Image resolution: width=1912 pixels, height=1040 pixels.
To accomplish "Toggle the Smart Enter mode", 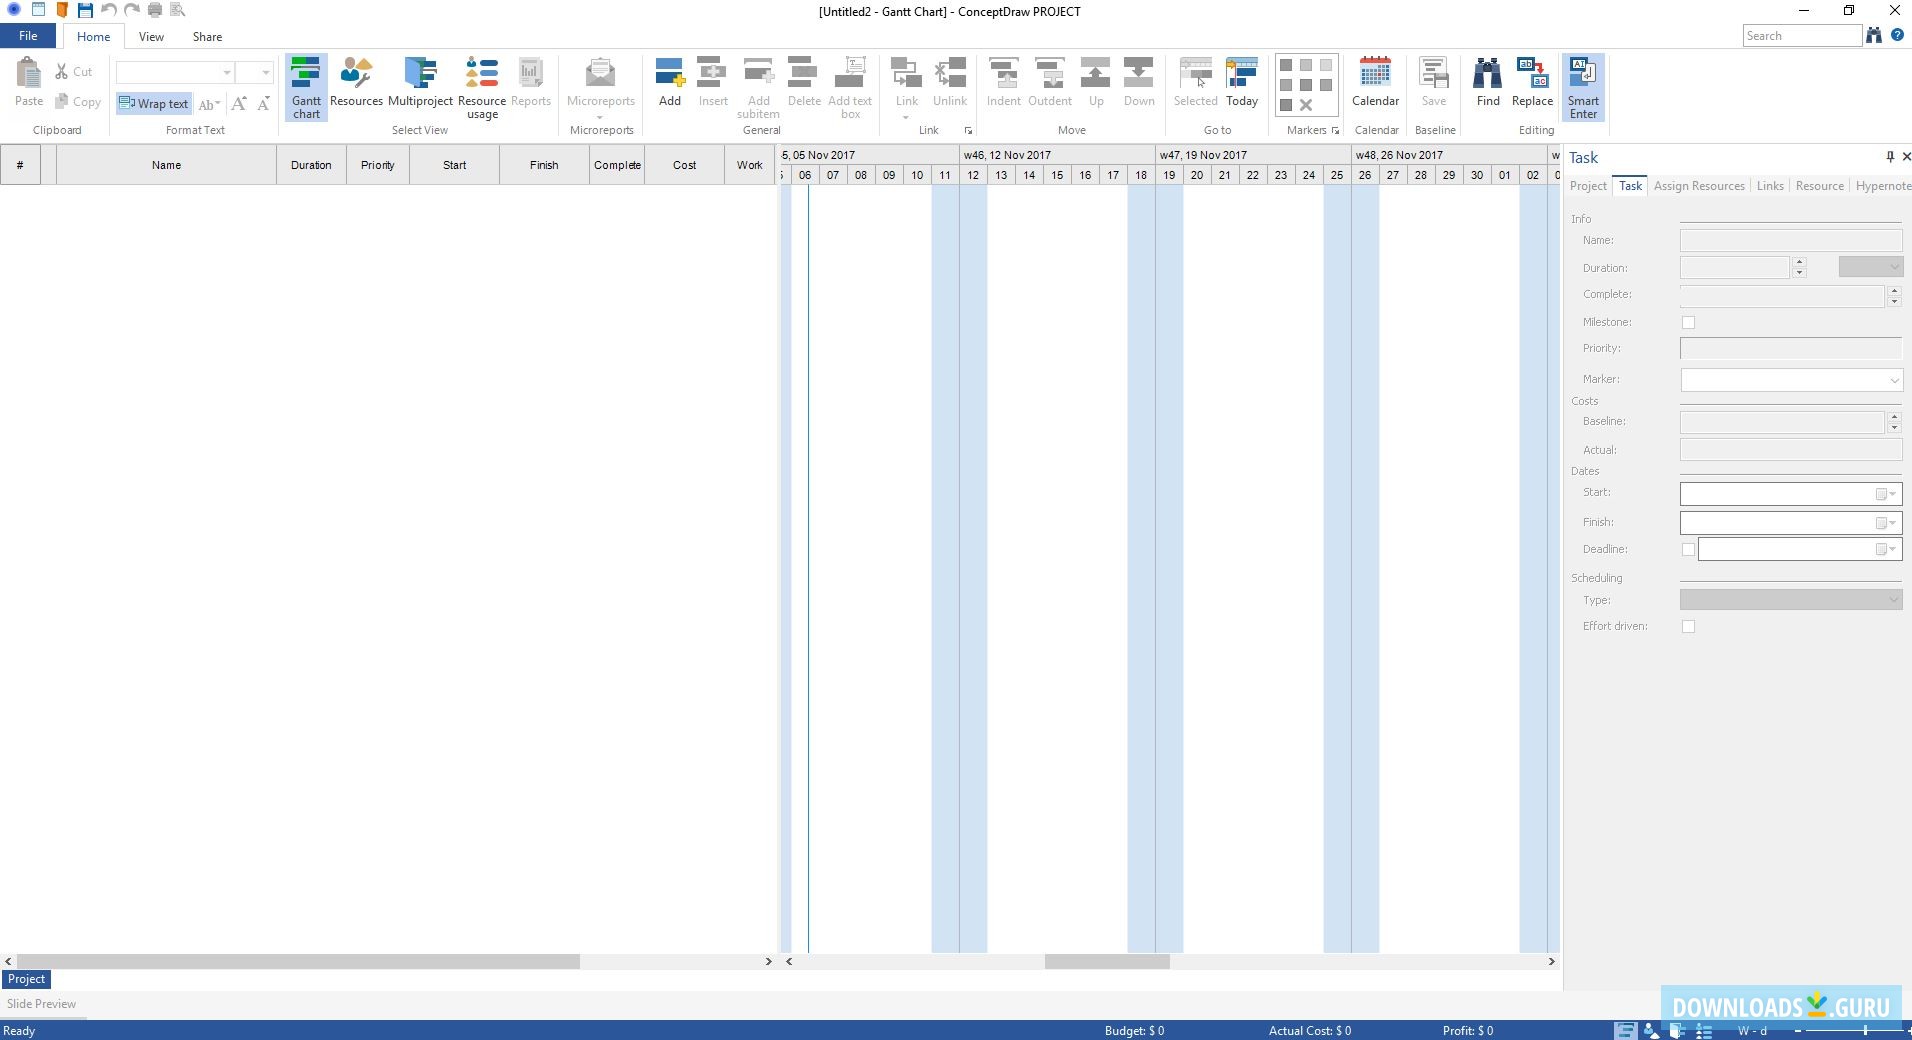I will pyautogui.click(x=1583, y=88).
